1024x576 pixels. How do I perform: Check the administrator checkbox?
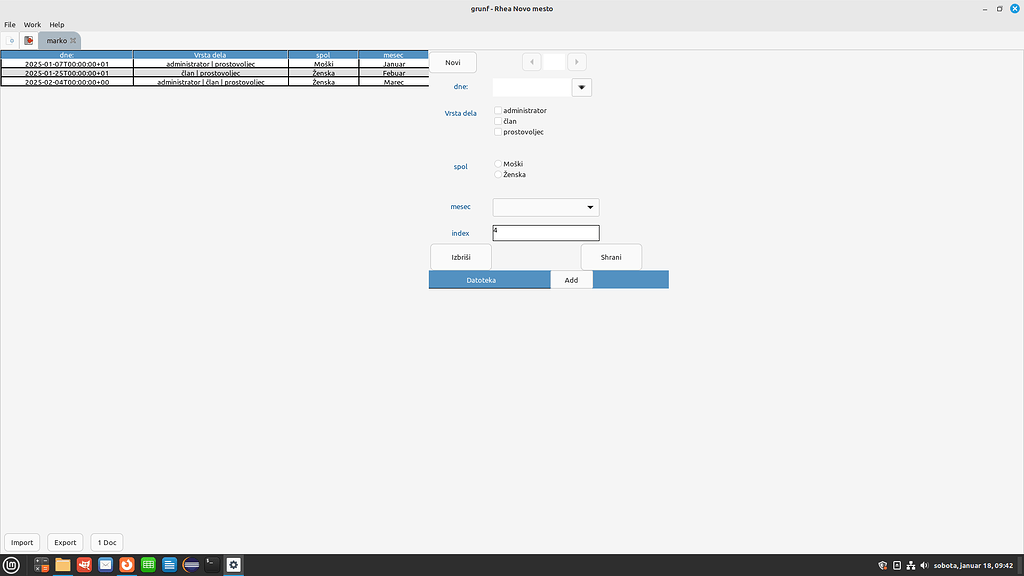pyautogui.click(x=497, y=111)
